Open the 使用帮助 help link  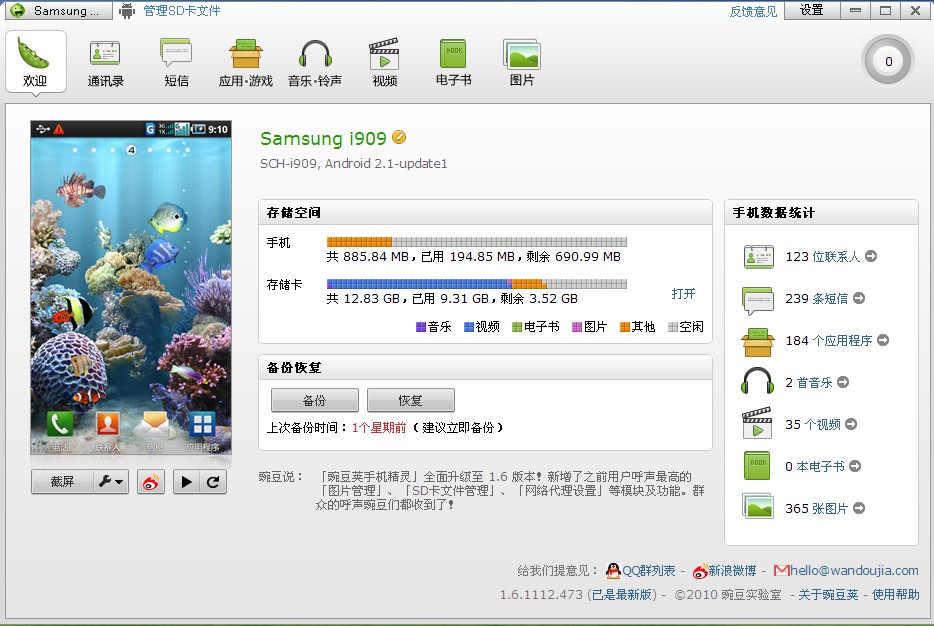click(x=895, y=594)
